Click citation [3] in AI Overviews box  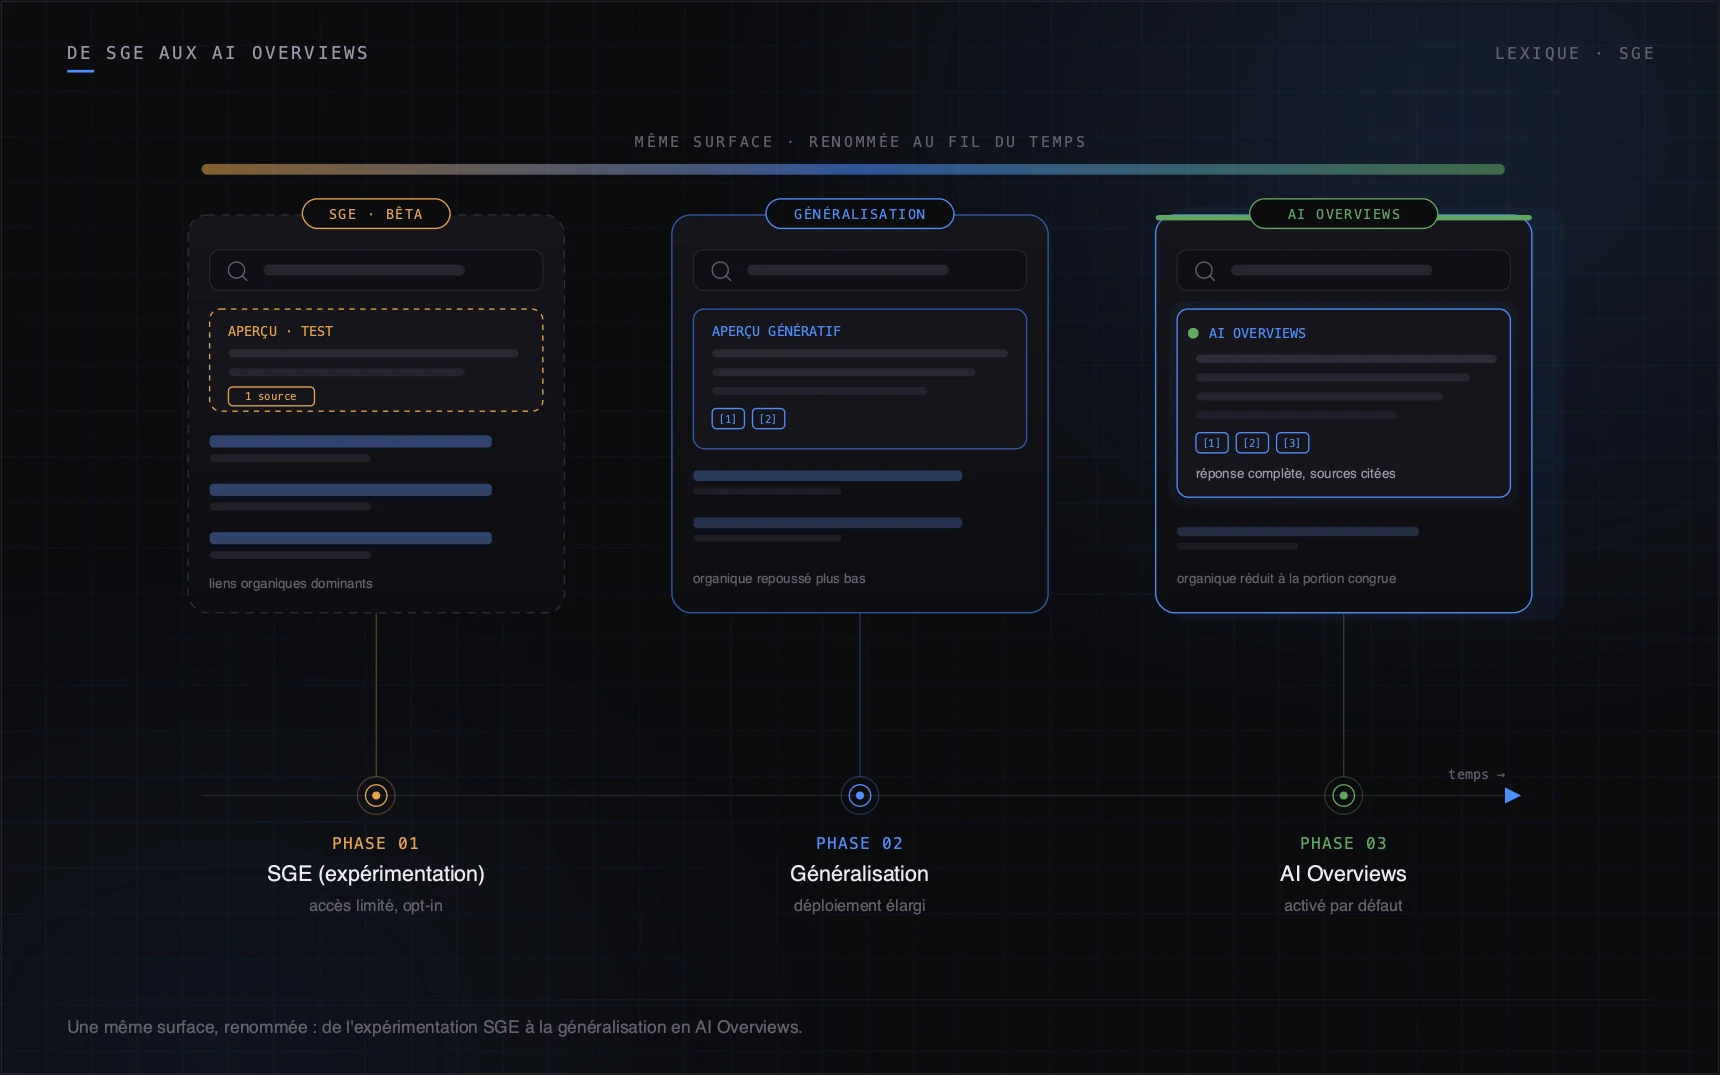(1292, 443)
